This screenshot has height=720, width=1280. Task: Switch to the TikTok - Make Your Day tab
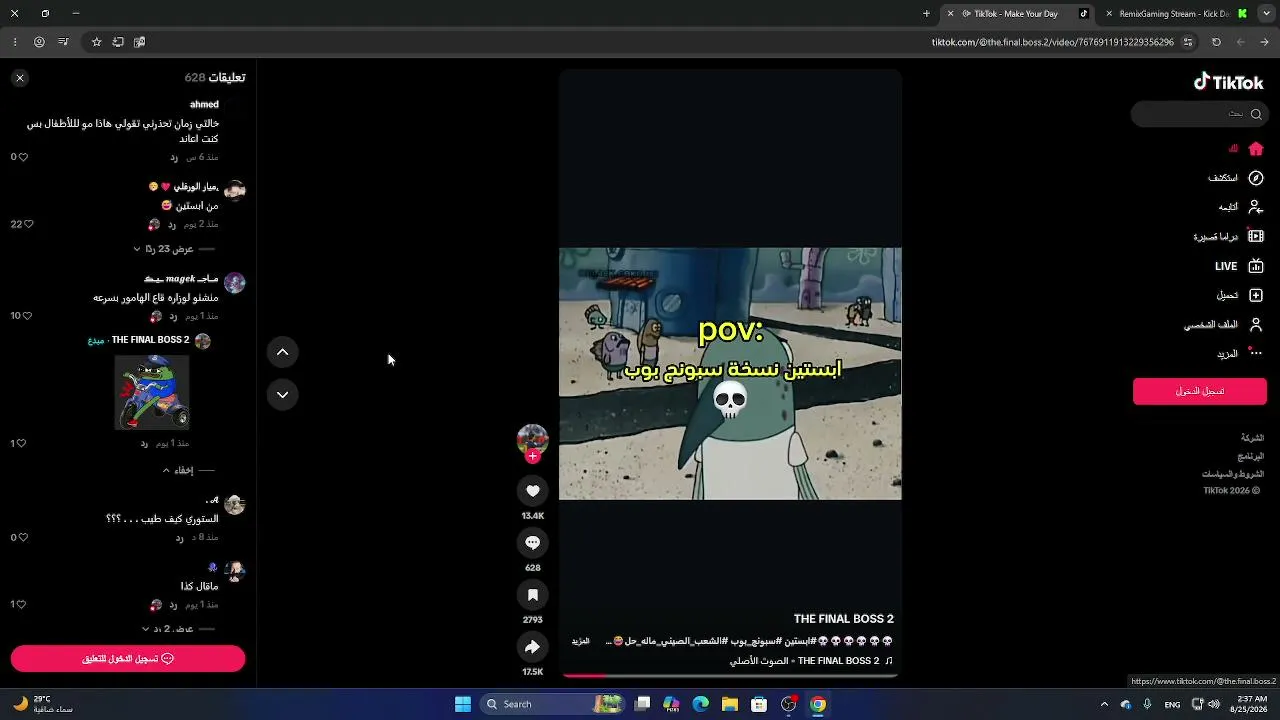coord(1020,14)
